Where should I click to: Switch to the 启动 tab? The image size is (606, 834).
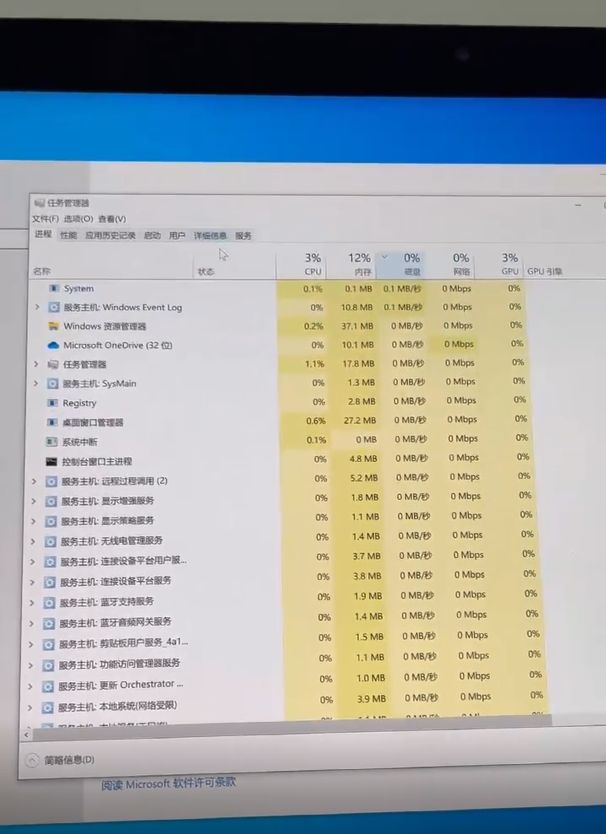tap(152, 236)
